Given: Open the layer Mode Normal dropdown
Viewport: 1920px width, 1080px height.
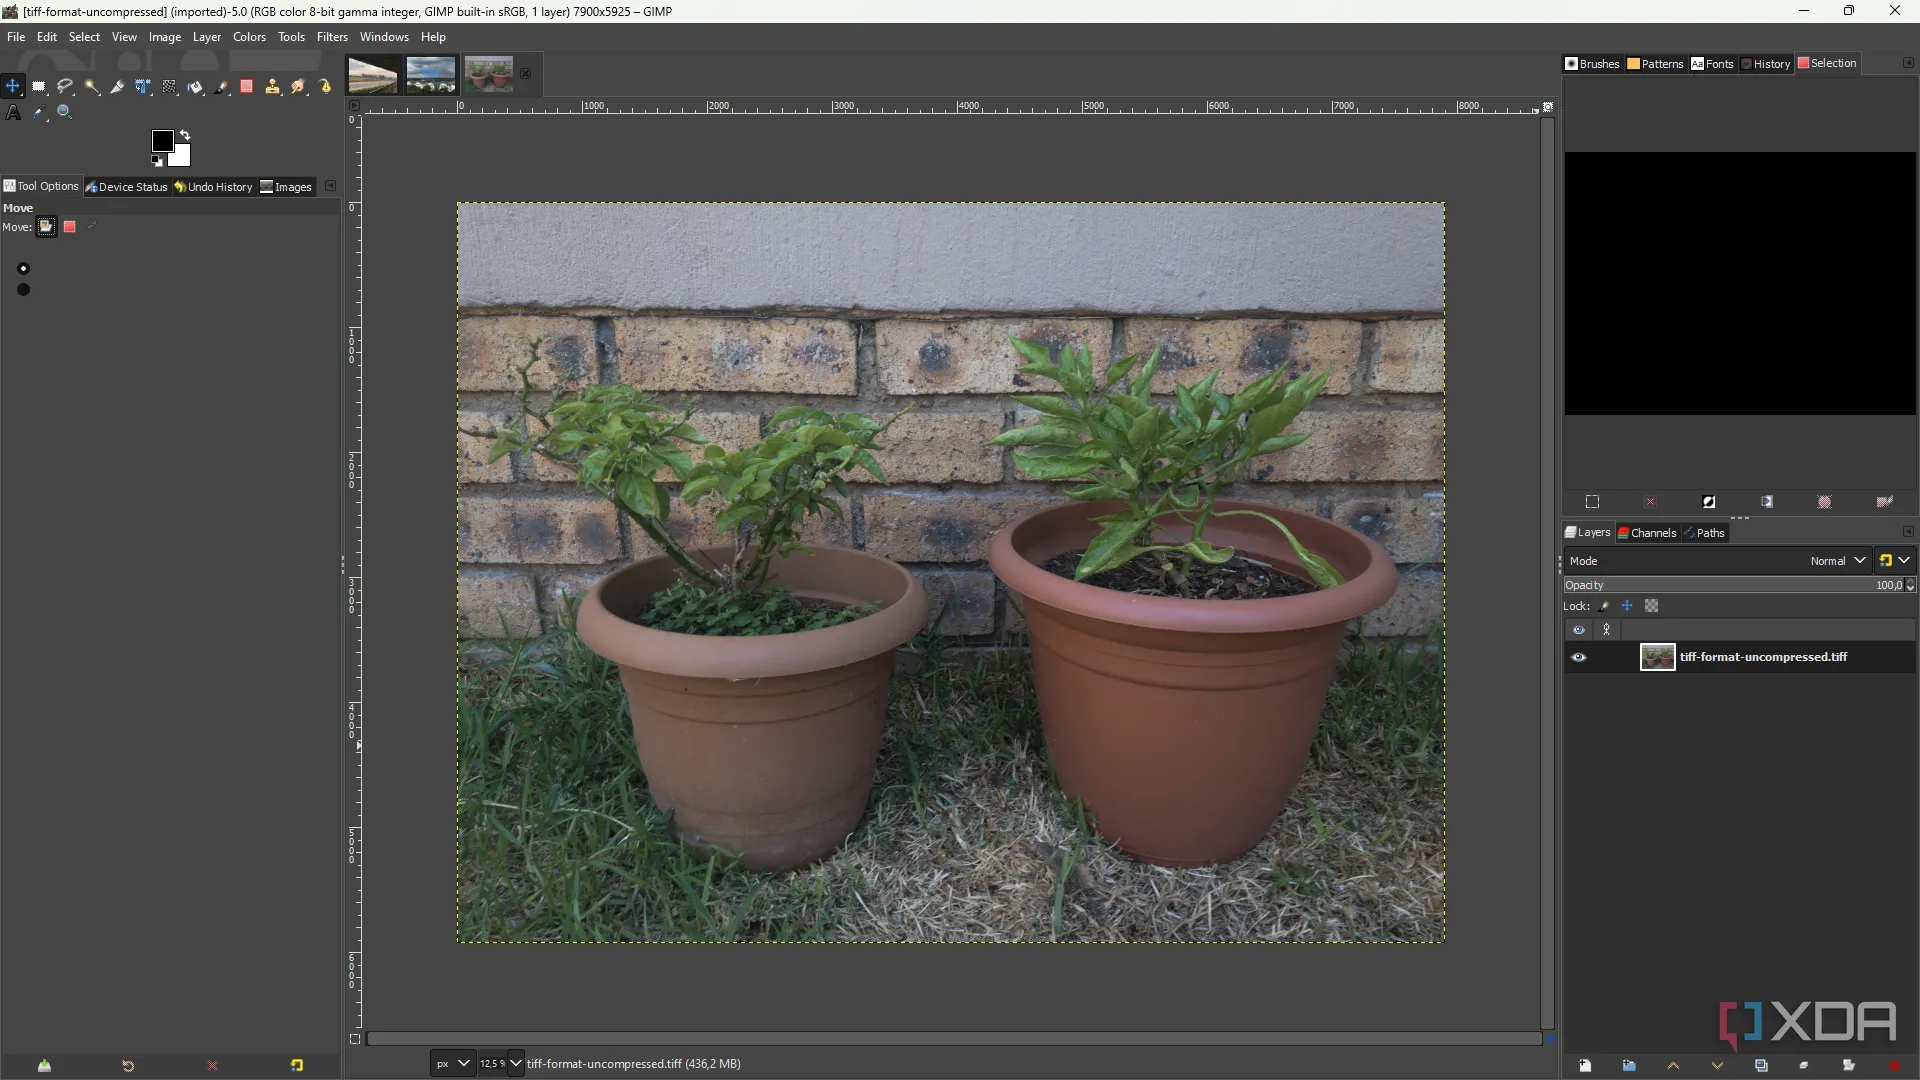Looking at the screenshot, I should 1838,561.
